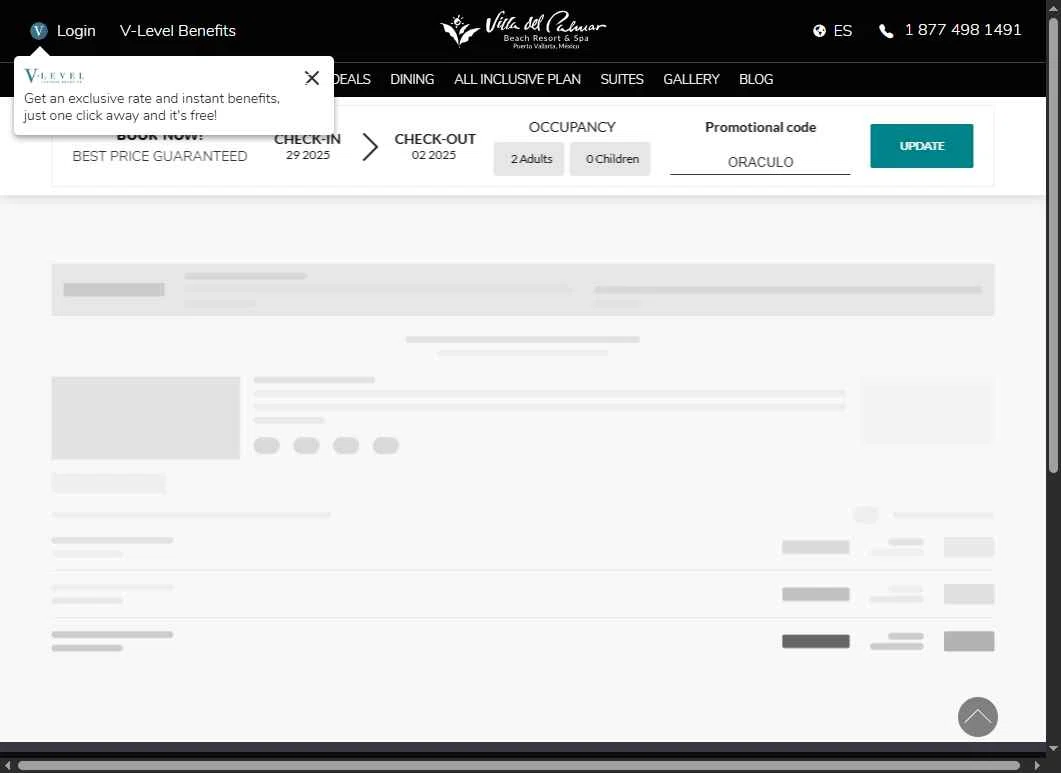Click the UPDATE button
The height and width of the screenshot is (773, 1061).
click(x=922, y=146)
